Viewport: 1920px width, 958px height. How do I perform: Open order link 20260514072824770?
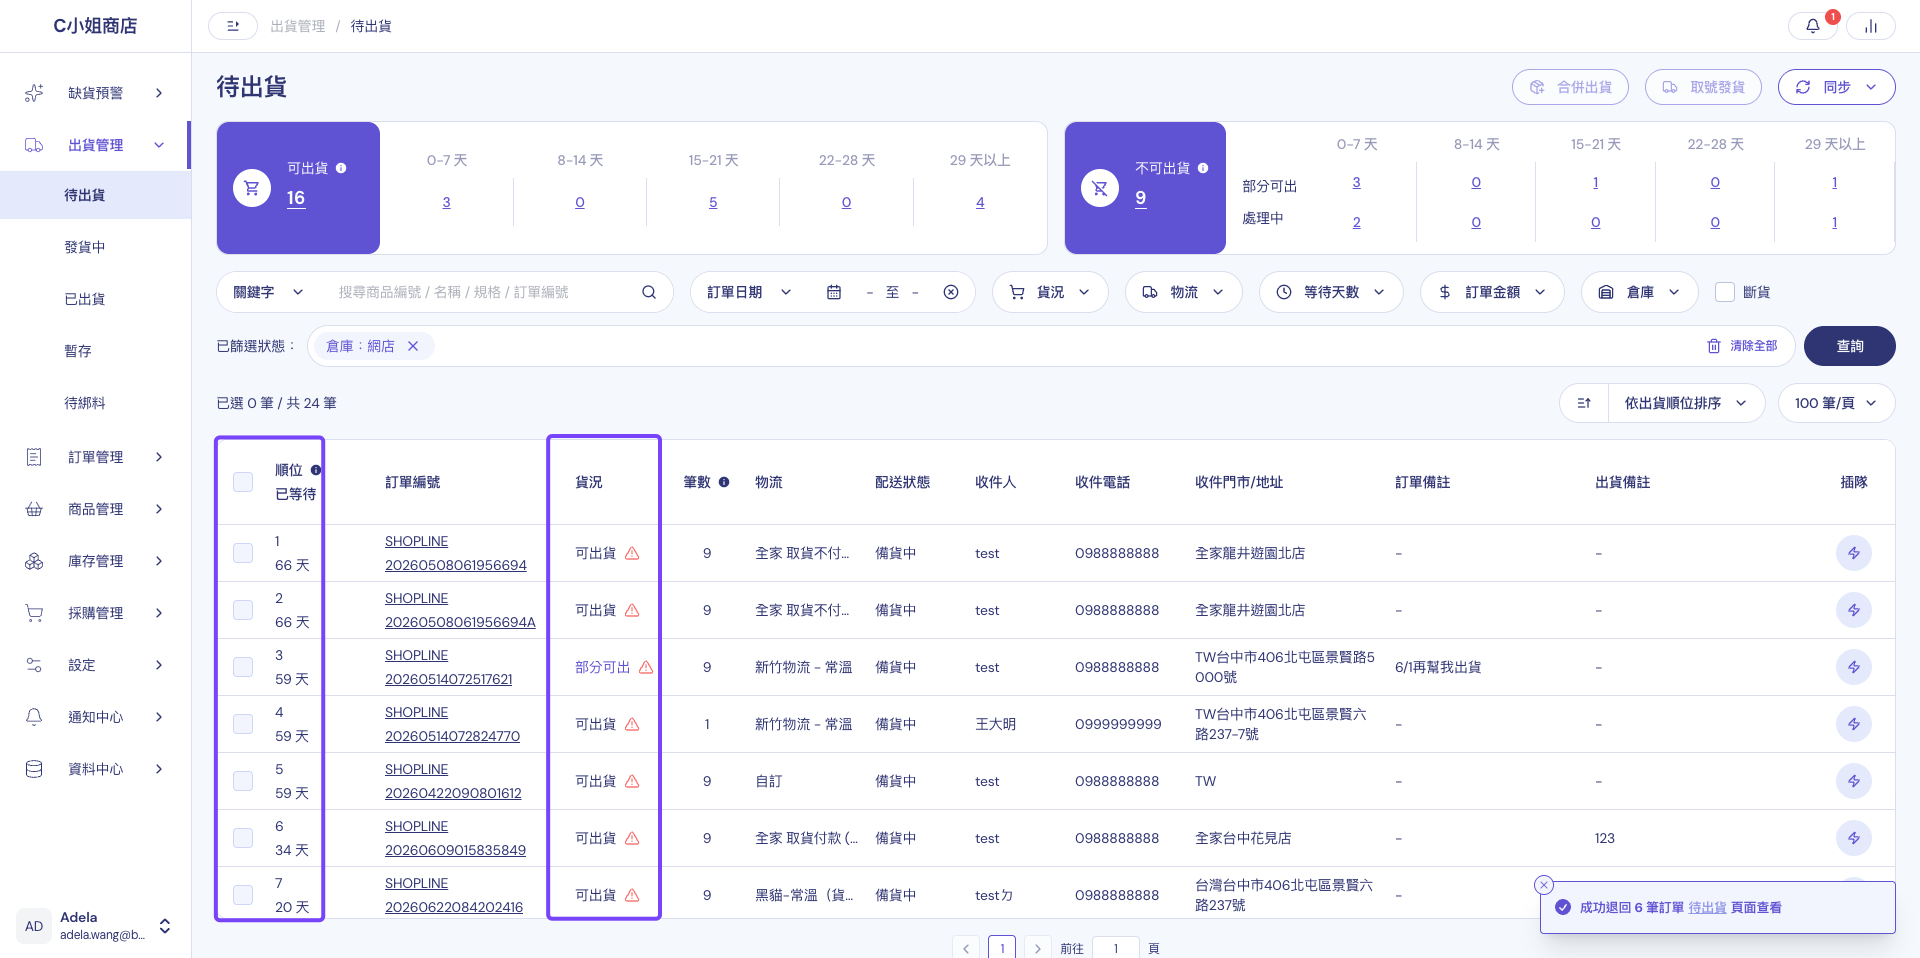pos(452,736)
